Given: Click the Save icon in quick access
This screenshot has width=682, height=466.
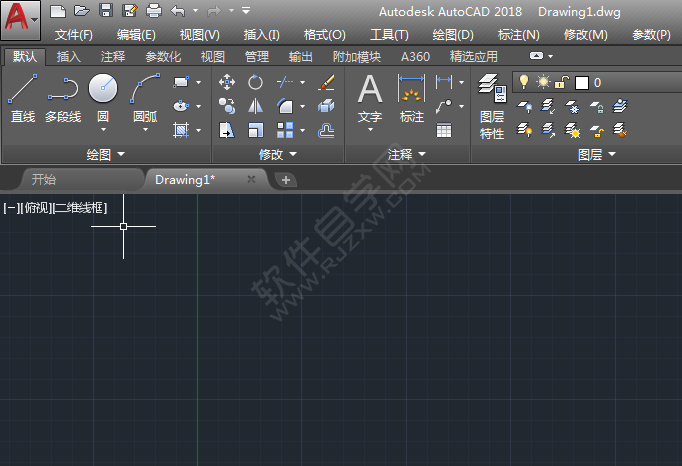Looking at the screenshot, I should [106, 10].
